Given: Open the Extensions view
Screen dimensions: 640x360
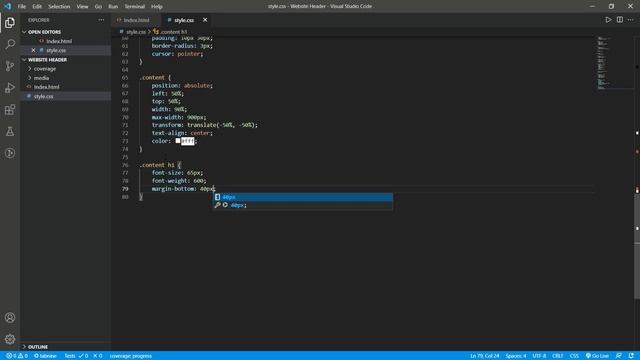Looking at the screenshot, I should [10, 109].
